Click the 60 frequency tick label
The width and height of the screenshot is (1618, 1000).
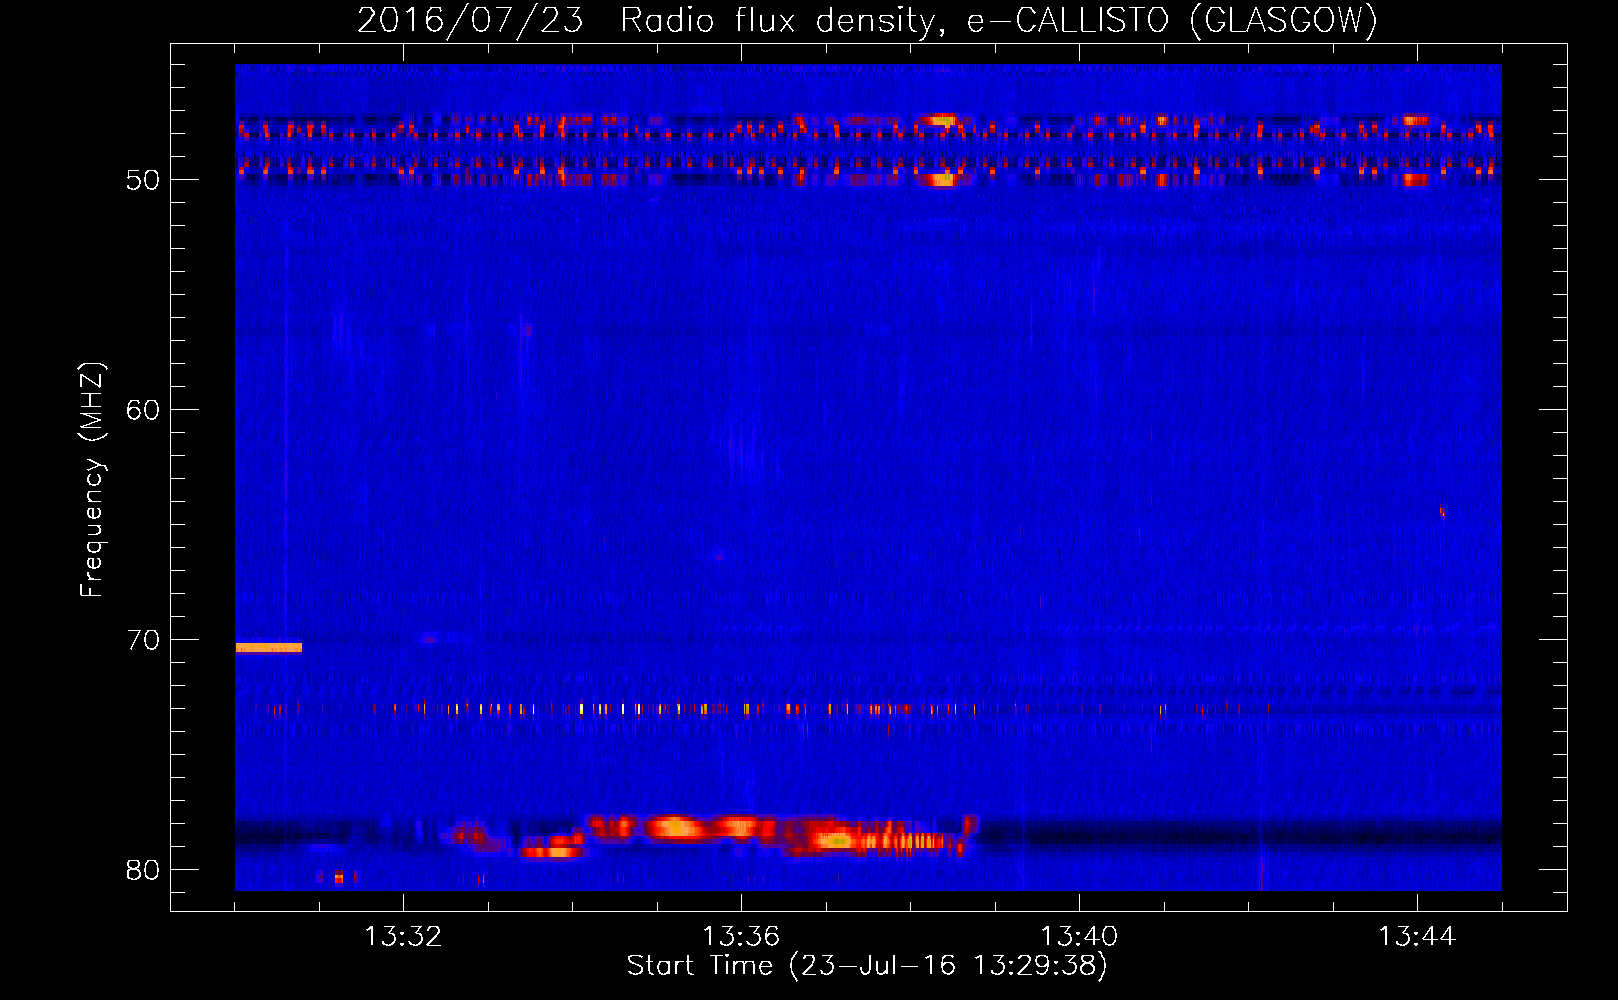click(143, 410)
